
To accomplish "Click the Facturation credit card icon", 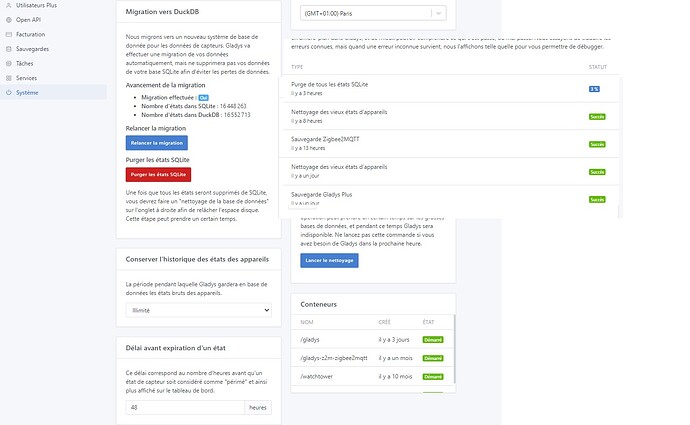I will click(x=8, y=34).
